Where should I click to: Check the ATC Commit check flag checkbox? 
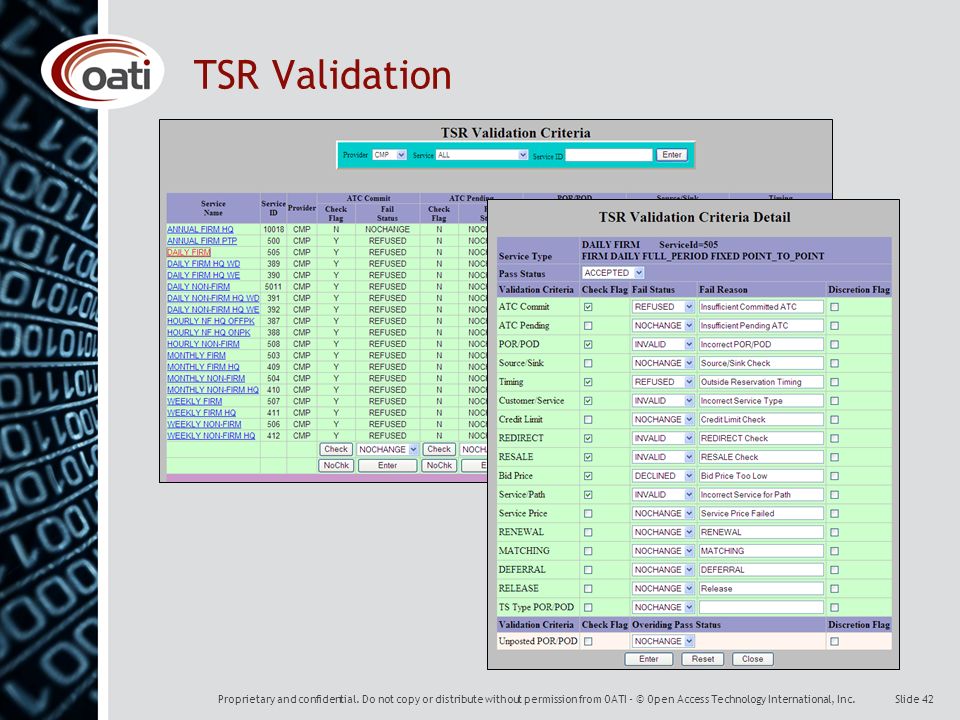[588, 307]
